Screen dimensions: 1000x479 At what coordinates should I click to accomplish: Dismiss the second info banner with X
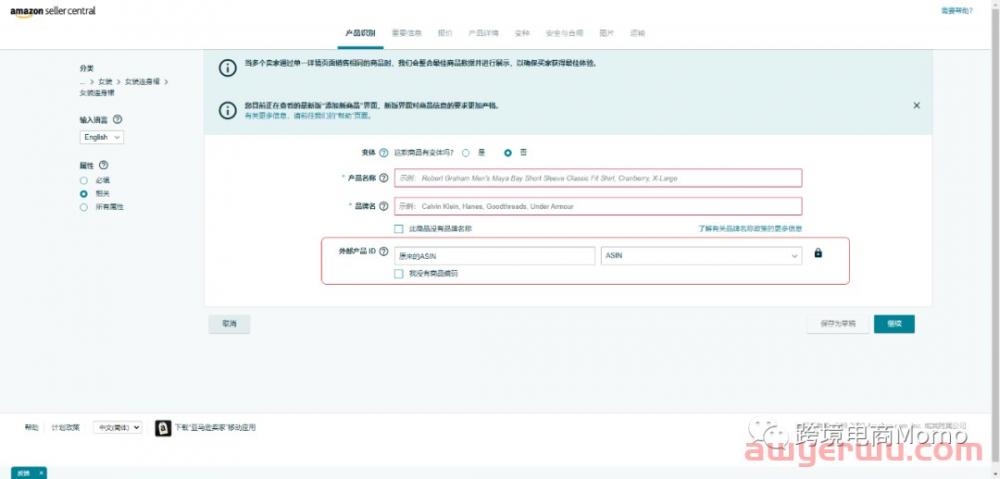916,105
